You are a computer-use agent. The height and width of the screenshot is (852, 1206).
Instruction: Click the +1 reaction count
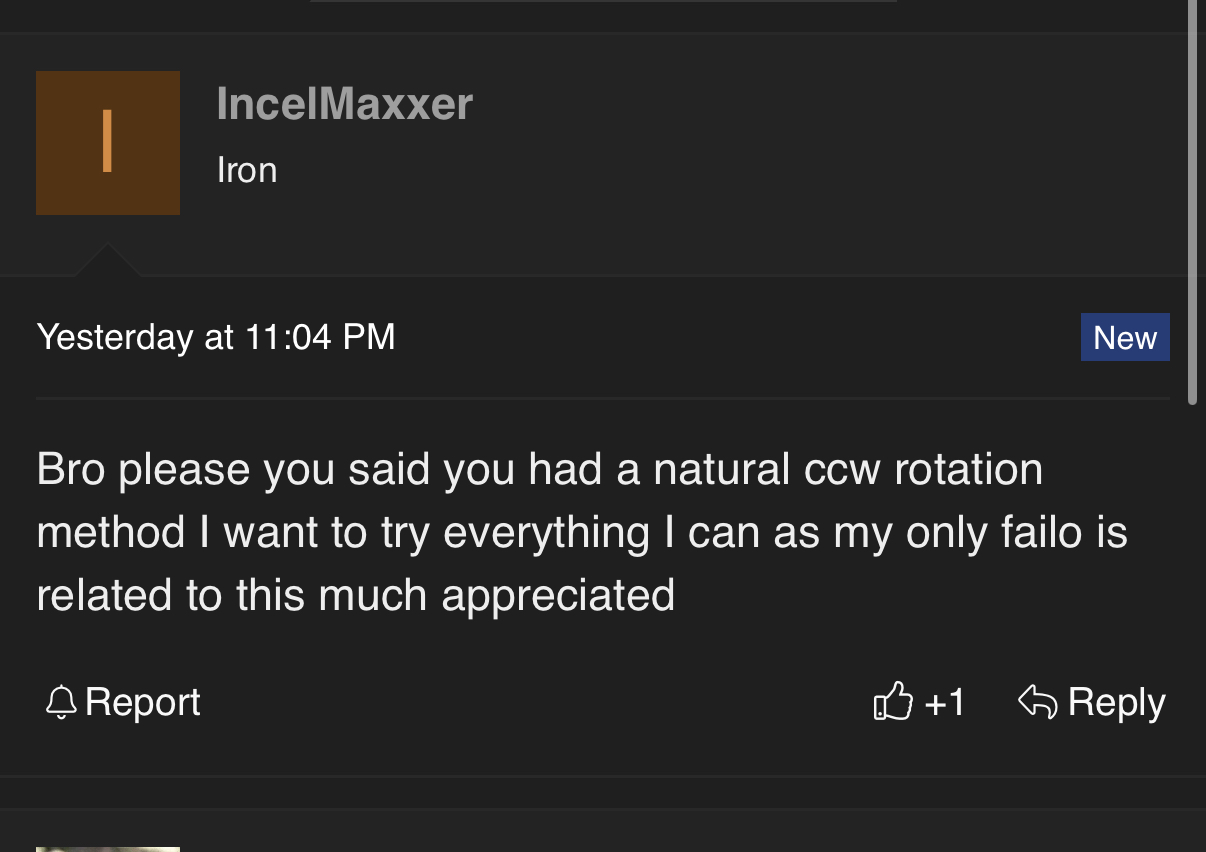coord(945,702)
